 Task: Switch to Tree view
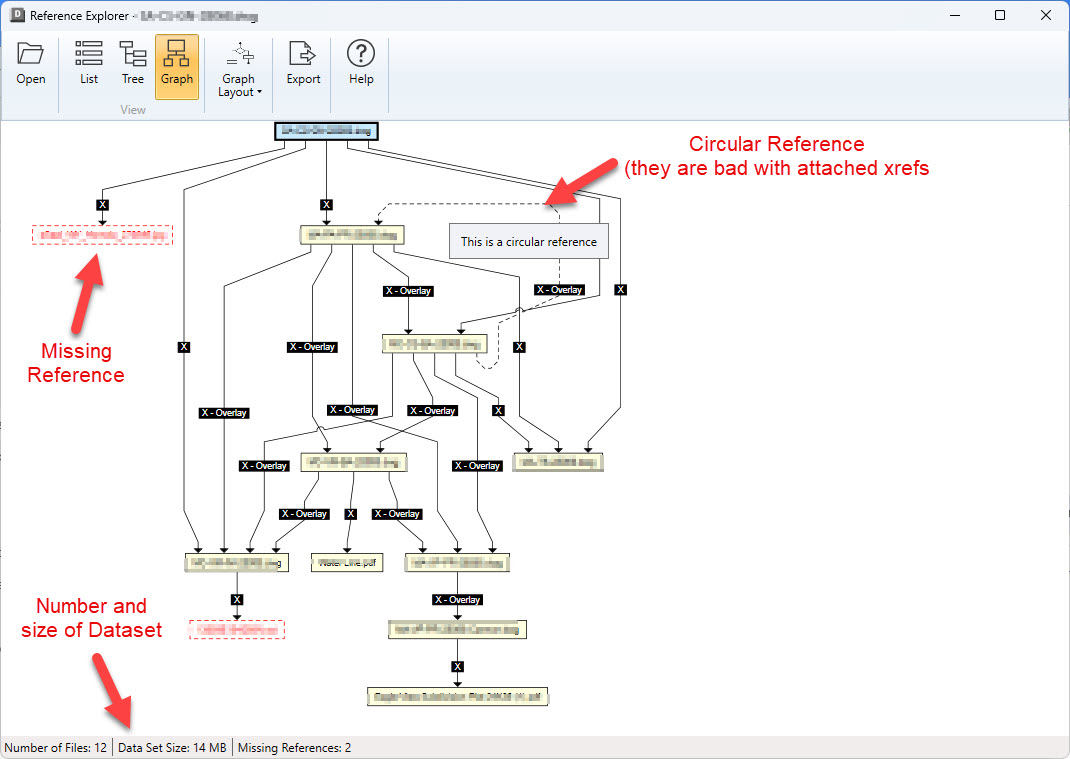[133, 64]
